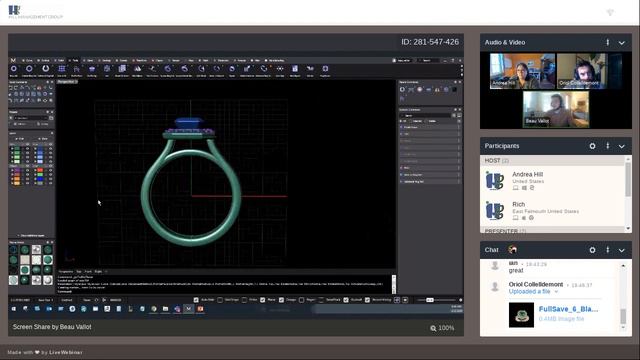Image resolution: width=640 pixels, height=360 pixels.
Task: Open Chat panel three-dot options menu
Action: click(607, 250)
